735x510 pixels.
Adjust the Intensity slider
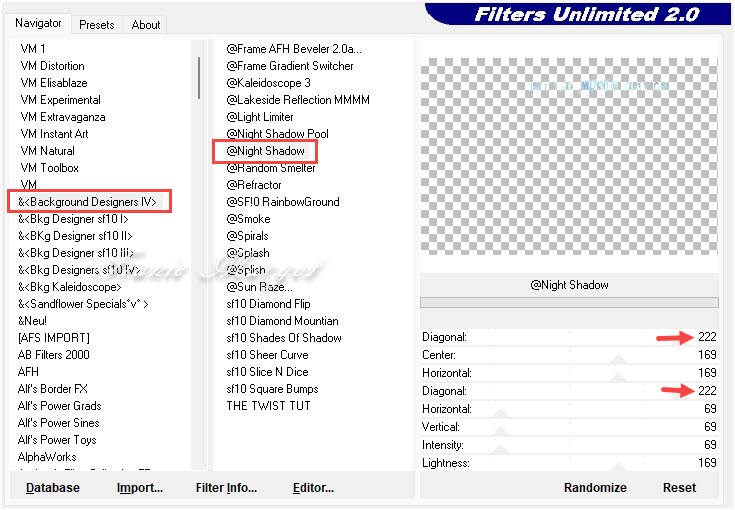(569, 445)
